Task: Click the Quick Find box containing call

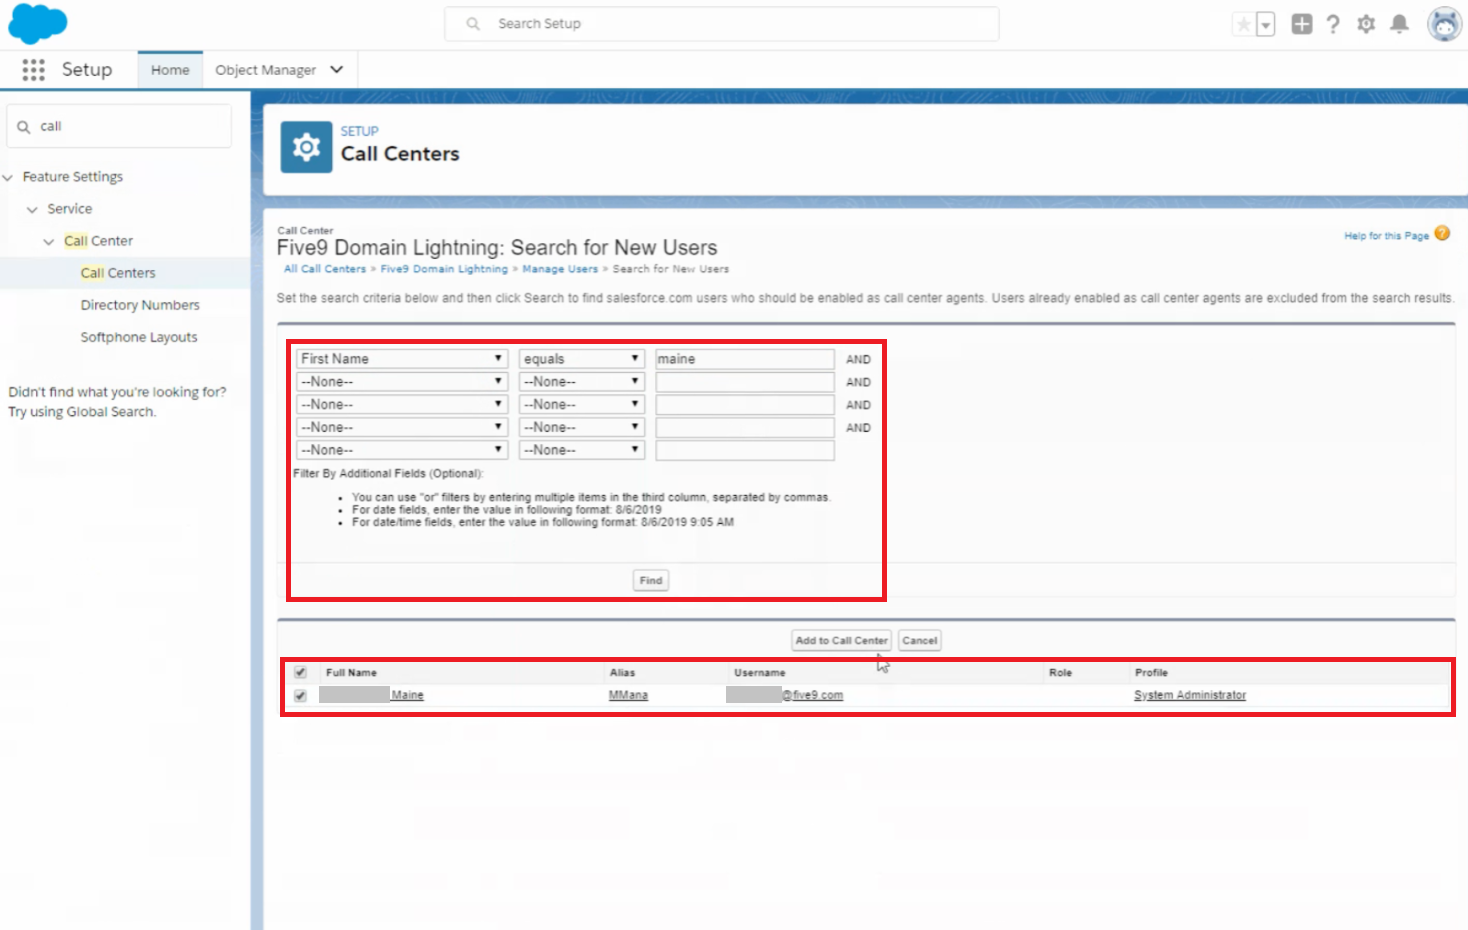Action: pyautogui.click(x=119, y=127)
